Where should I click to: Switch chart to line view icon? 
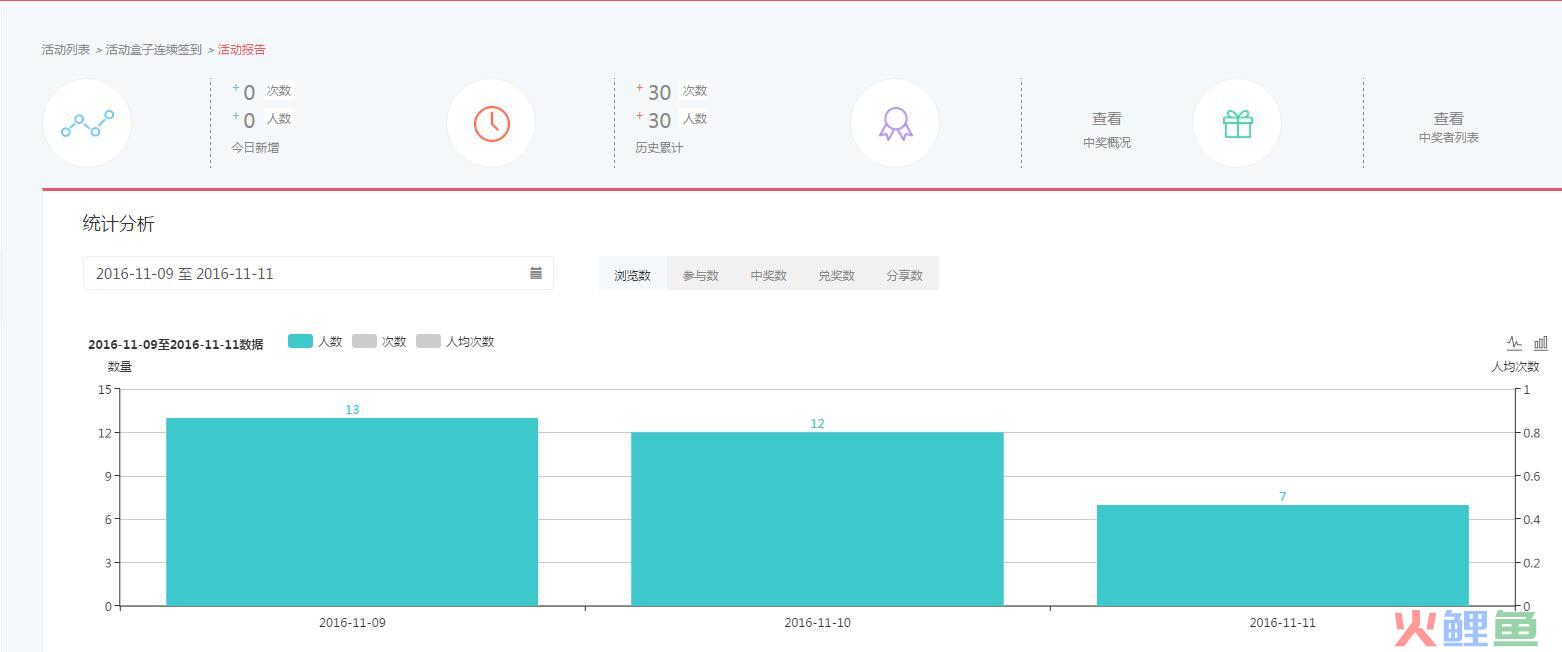click(x=1514, y=343)
